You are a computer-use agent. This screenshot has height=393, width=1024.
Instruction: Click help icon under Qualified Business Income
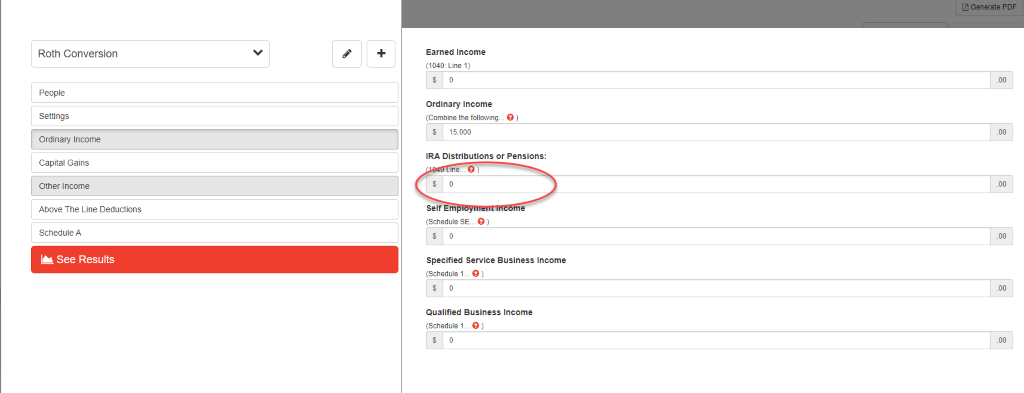click(x=475, y=326)
